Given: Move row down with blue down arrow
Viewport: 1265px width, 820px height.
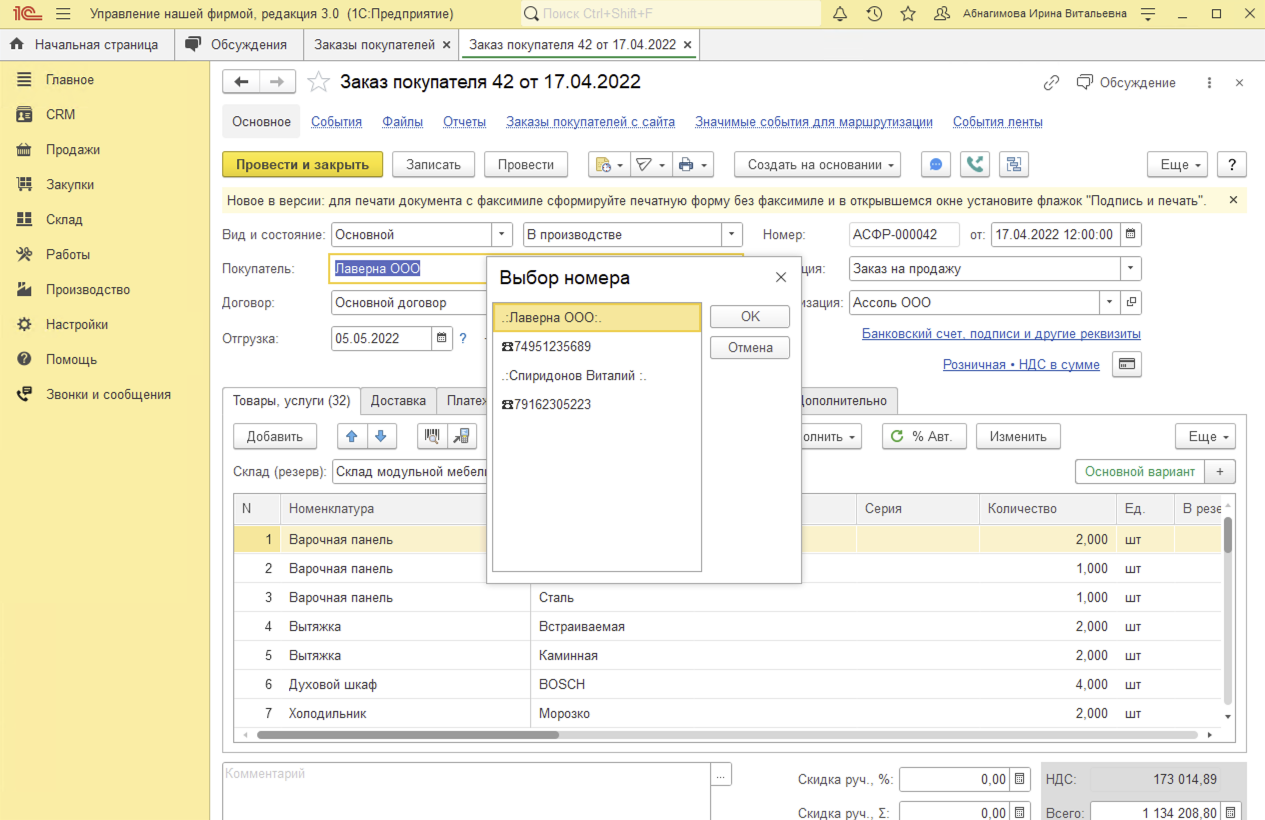Looking at the screenshot, I should [382, 436].
